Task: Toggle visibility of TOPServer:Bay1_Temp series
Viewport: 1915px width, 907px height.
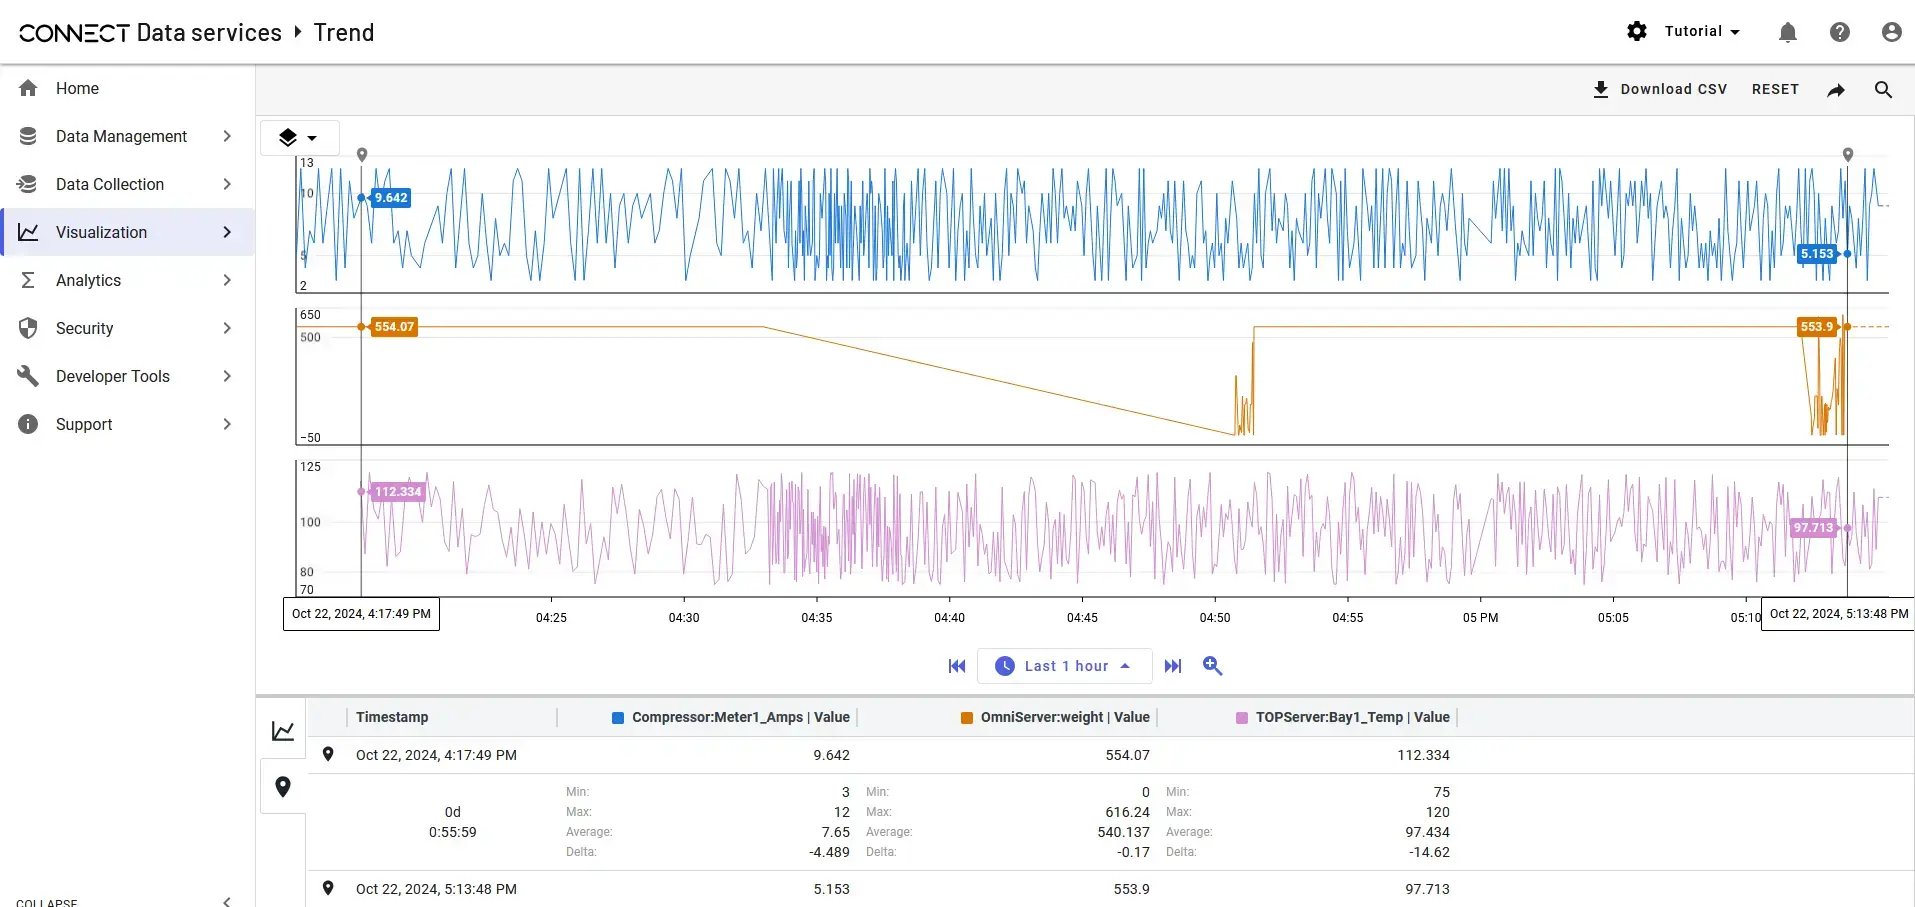Action: [1240, 717]
